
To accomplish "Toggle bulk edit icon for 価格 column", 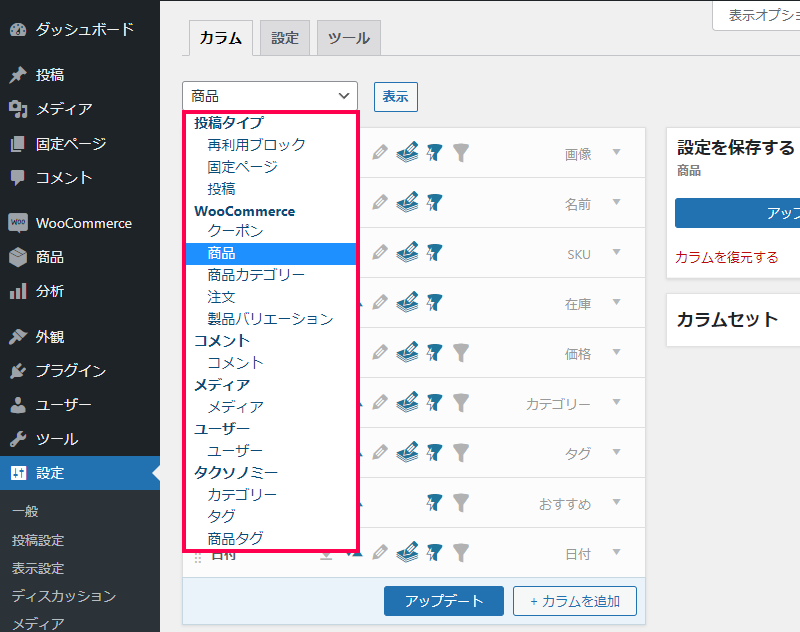I will point(407,352).
